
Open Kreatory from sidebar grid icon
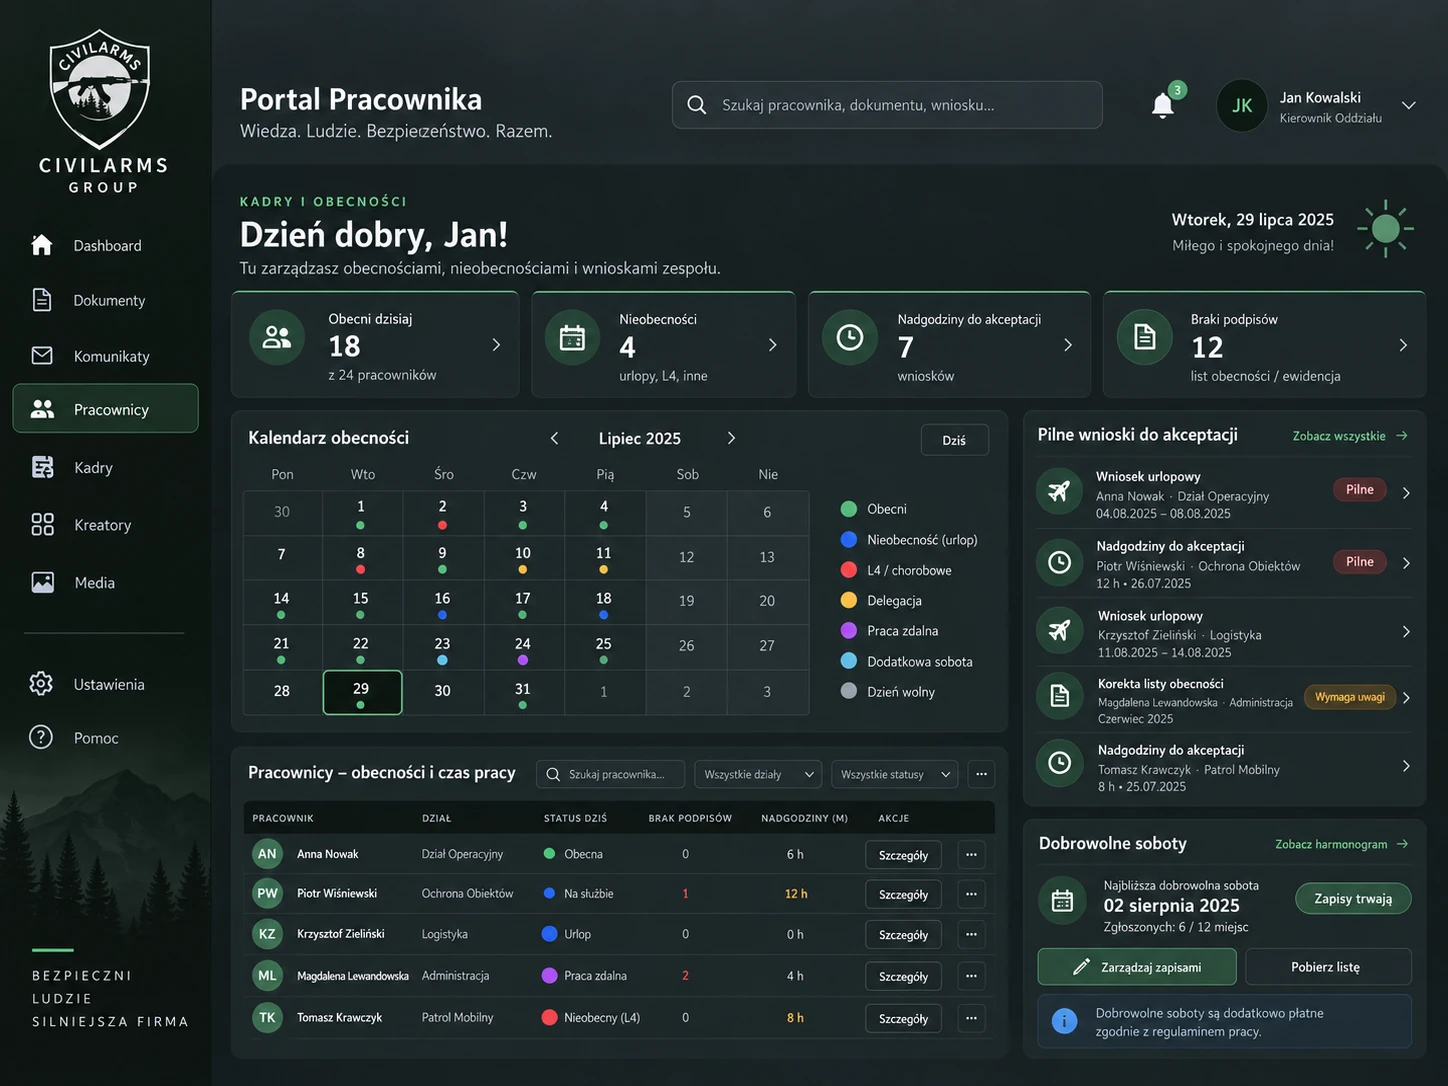tap(42, 525)
